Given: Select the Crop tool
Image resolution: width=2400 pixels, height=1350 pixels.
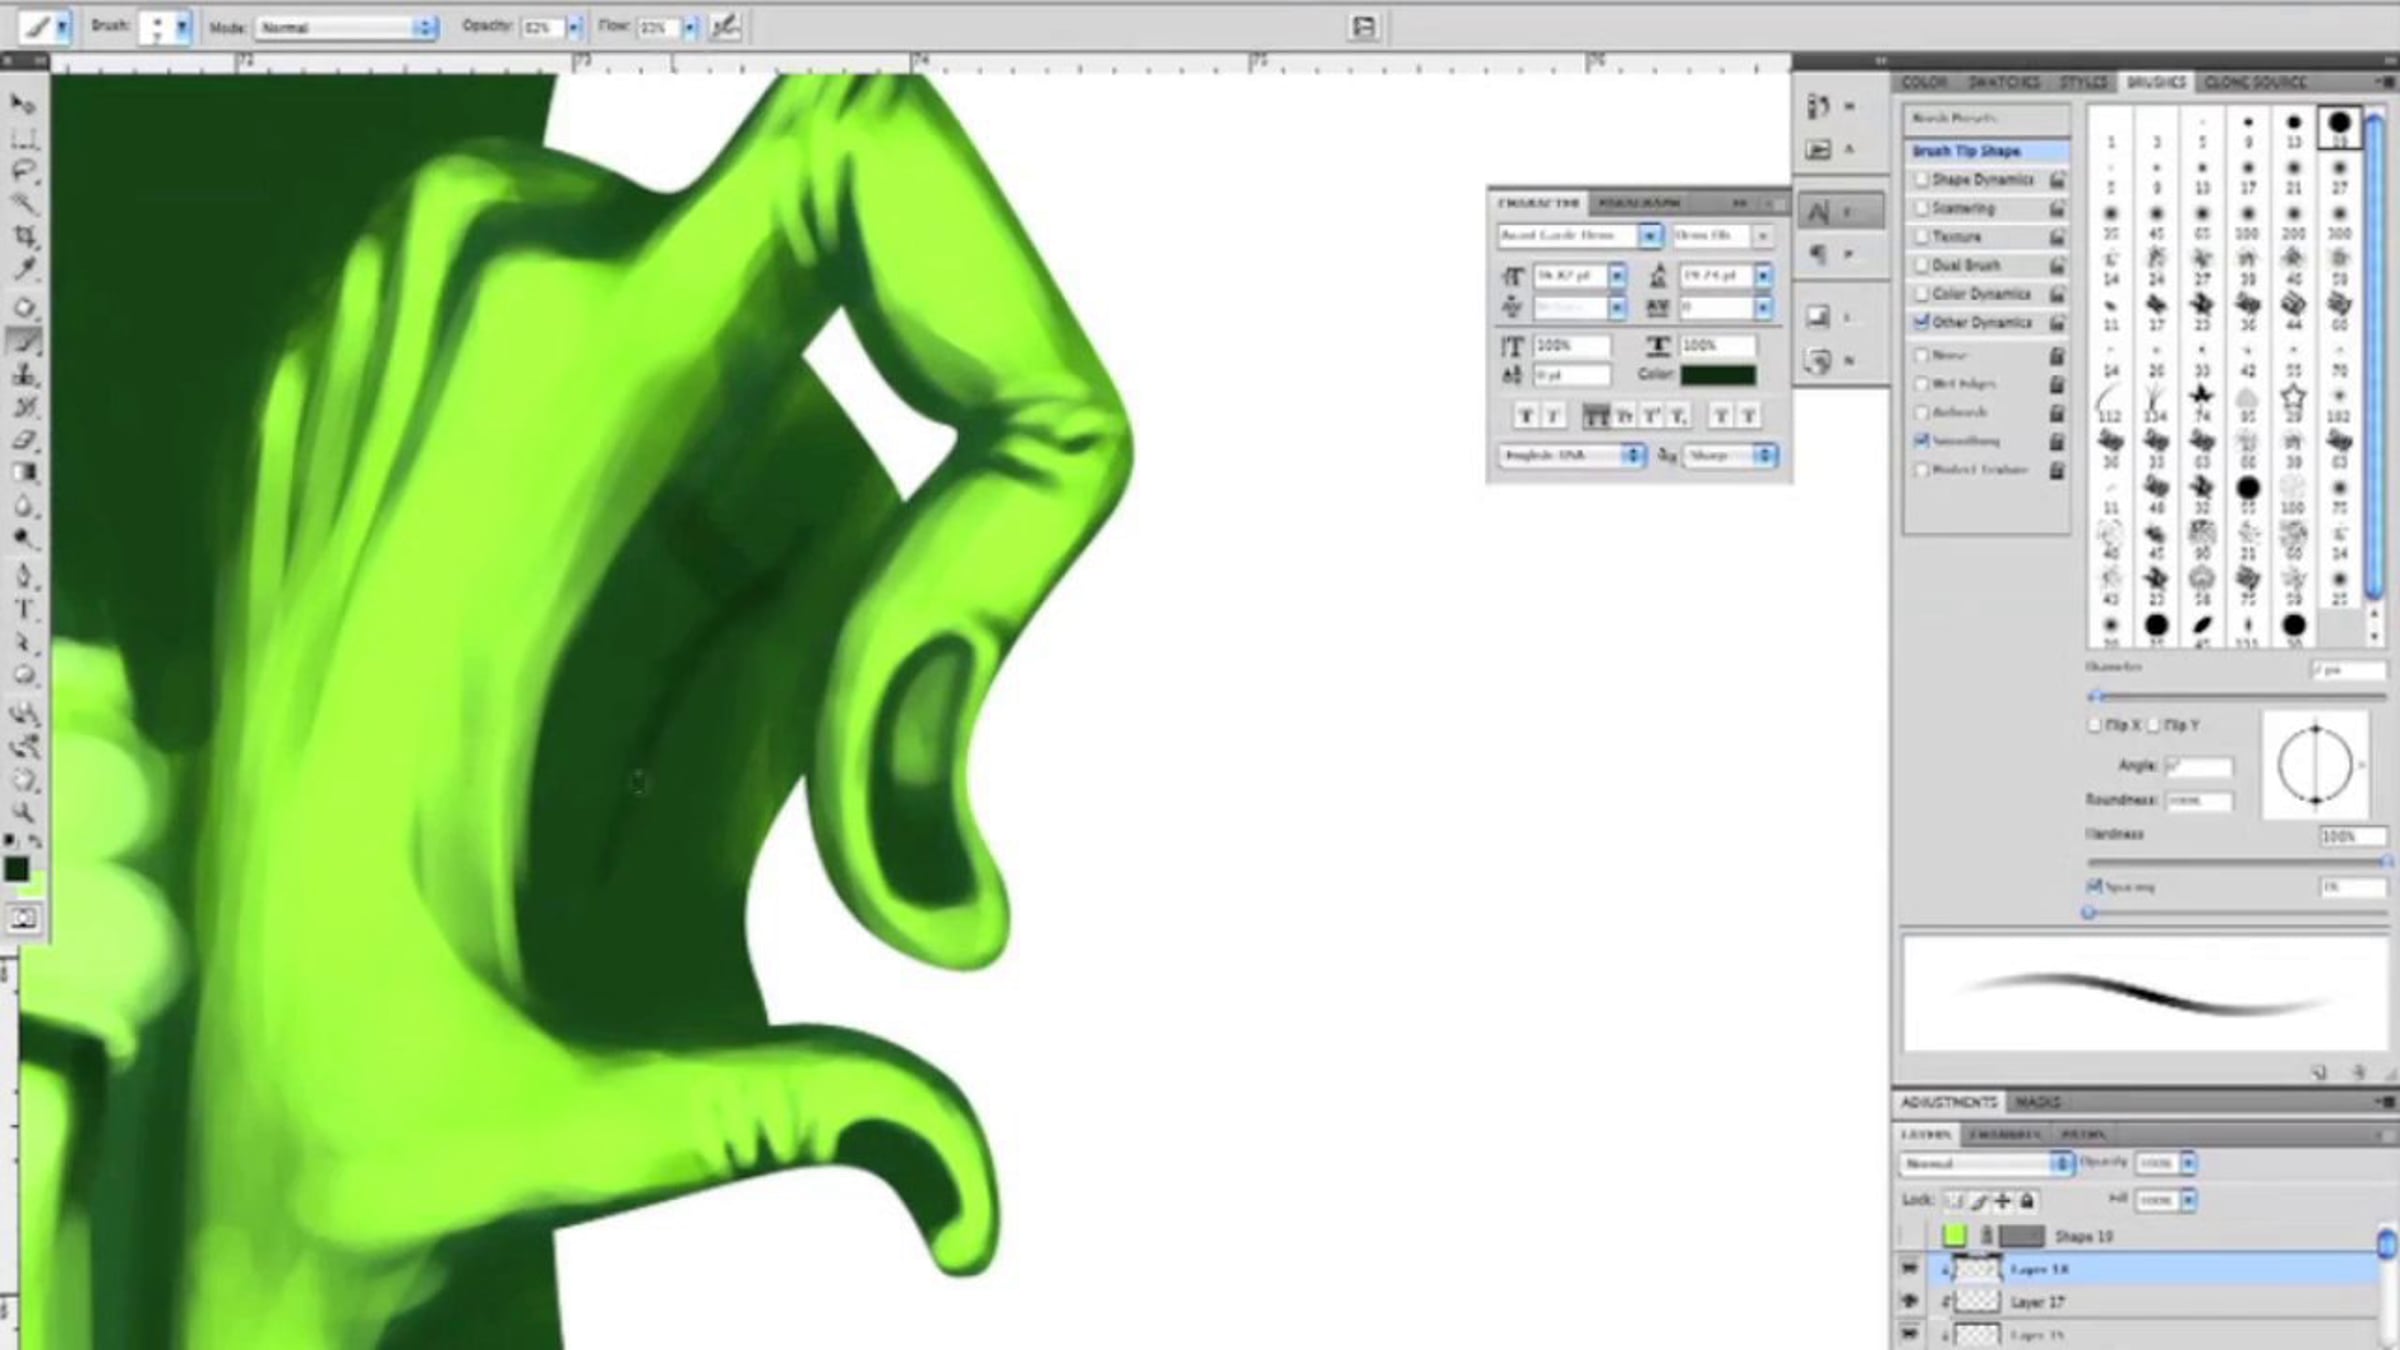Looking at the screenshot, I should 24,237.
